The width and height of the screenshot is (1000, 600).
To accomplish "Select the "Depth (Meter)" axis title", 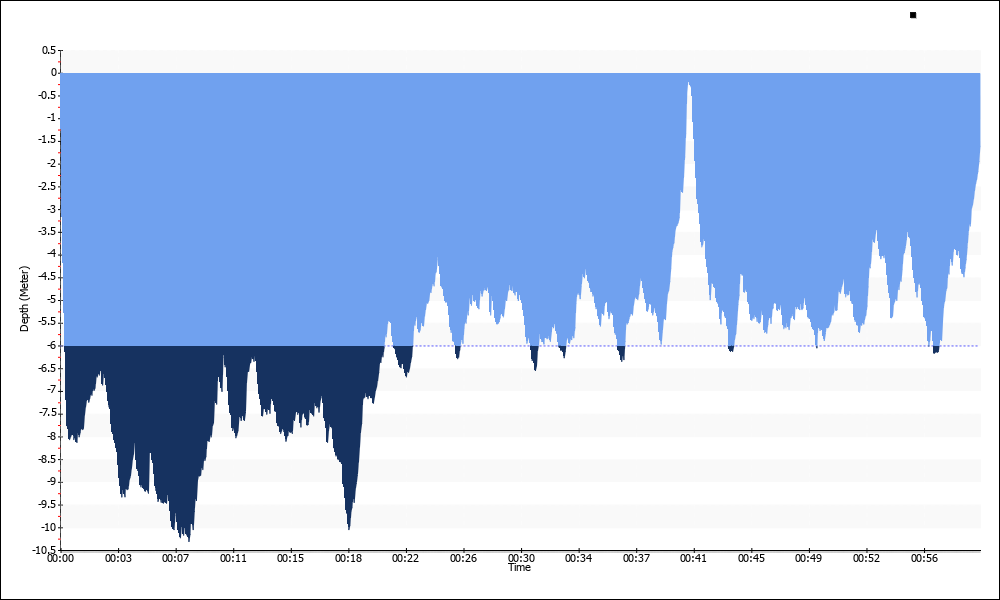I will (24, 298).
